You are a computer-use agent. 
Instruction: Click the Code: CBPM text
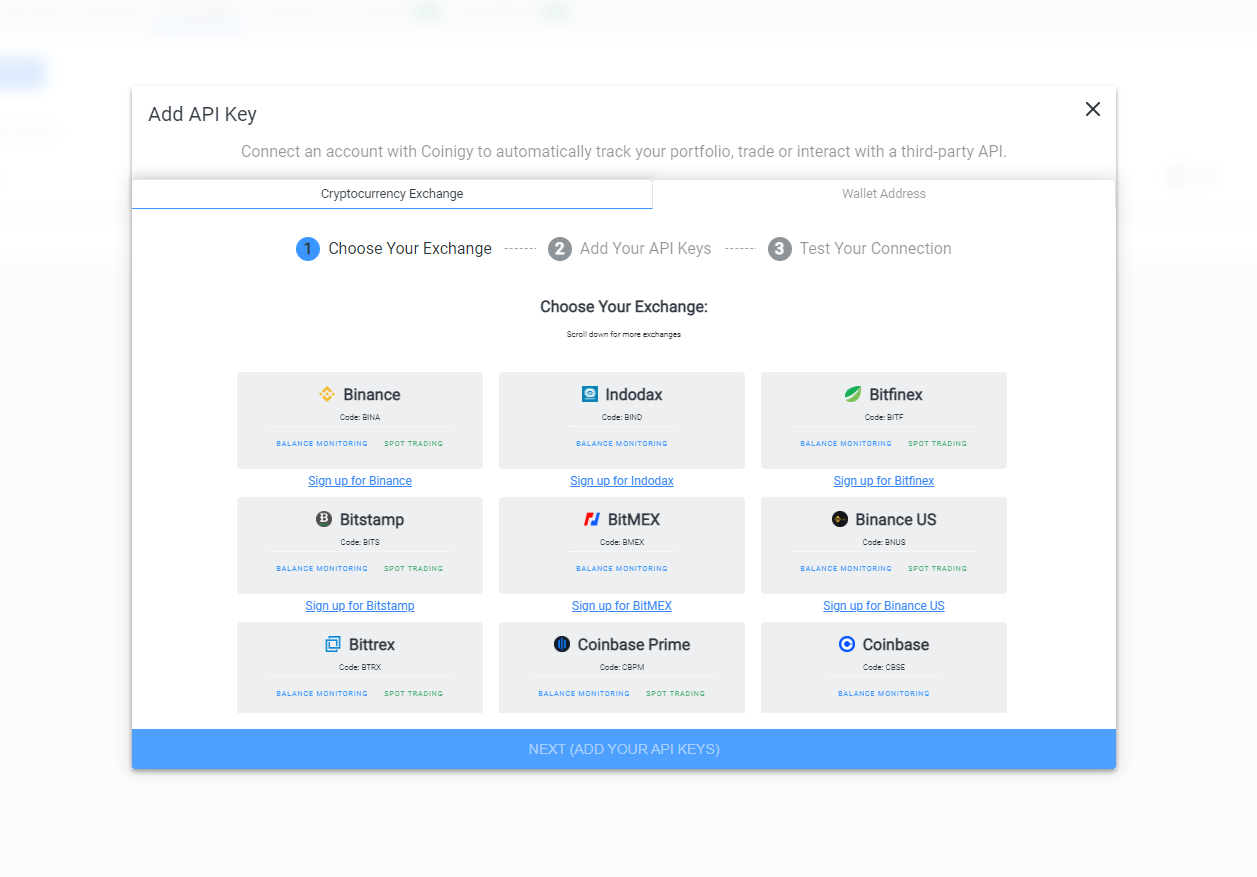tap(622, 667)
